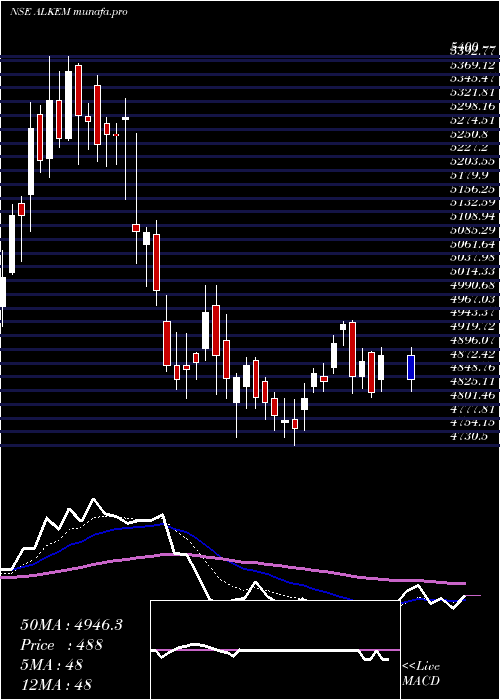This screenshot has width=500, height=700.
Task: Click the blue candlestick at the far right
Action: click(x=411, y=367)
